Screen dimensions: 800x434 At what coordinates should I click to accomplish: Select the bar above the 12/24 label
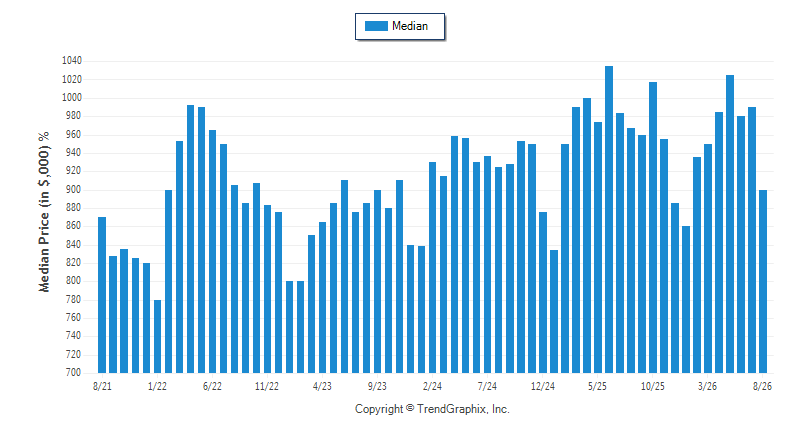543,293
